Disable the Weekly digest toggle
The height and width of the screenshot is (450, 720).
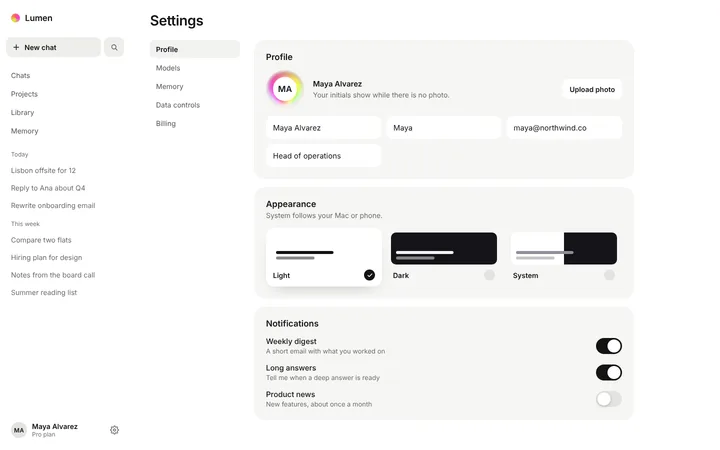[x=609, y=346]
